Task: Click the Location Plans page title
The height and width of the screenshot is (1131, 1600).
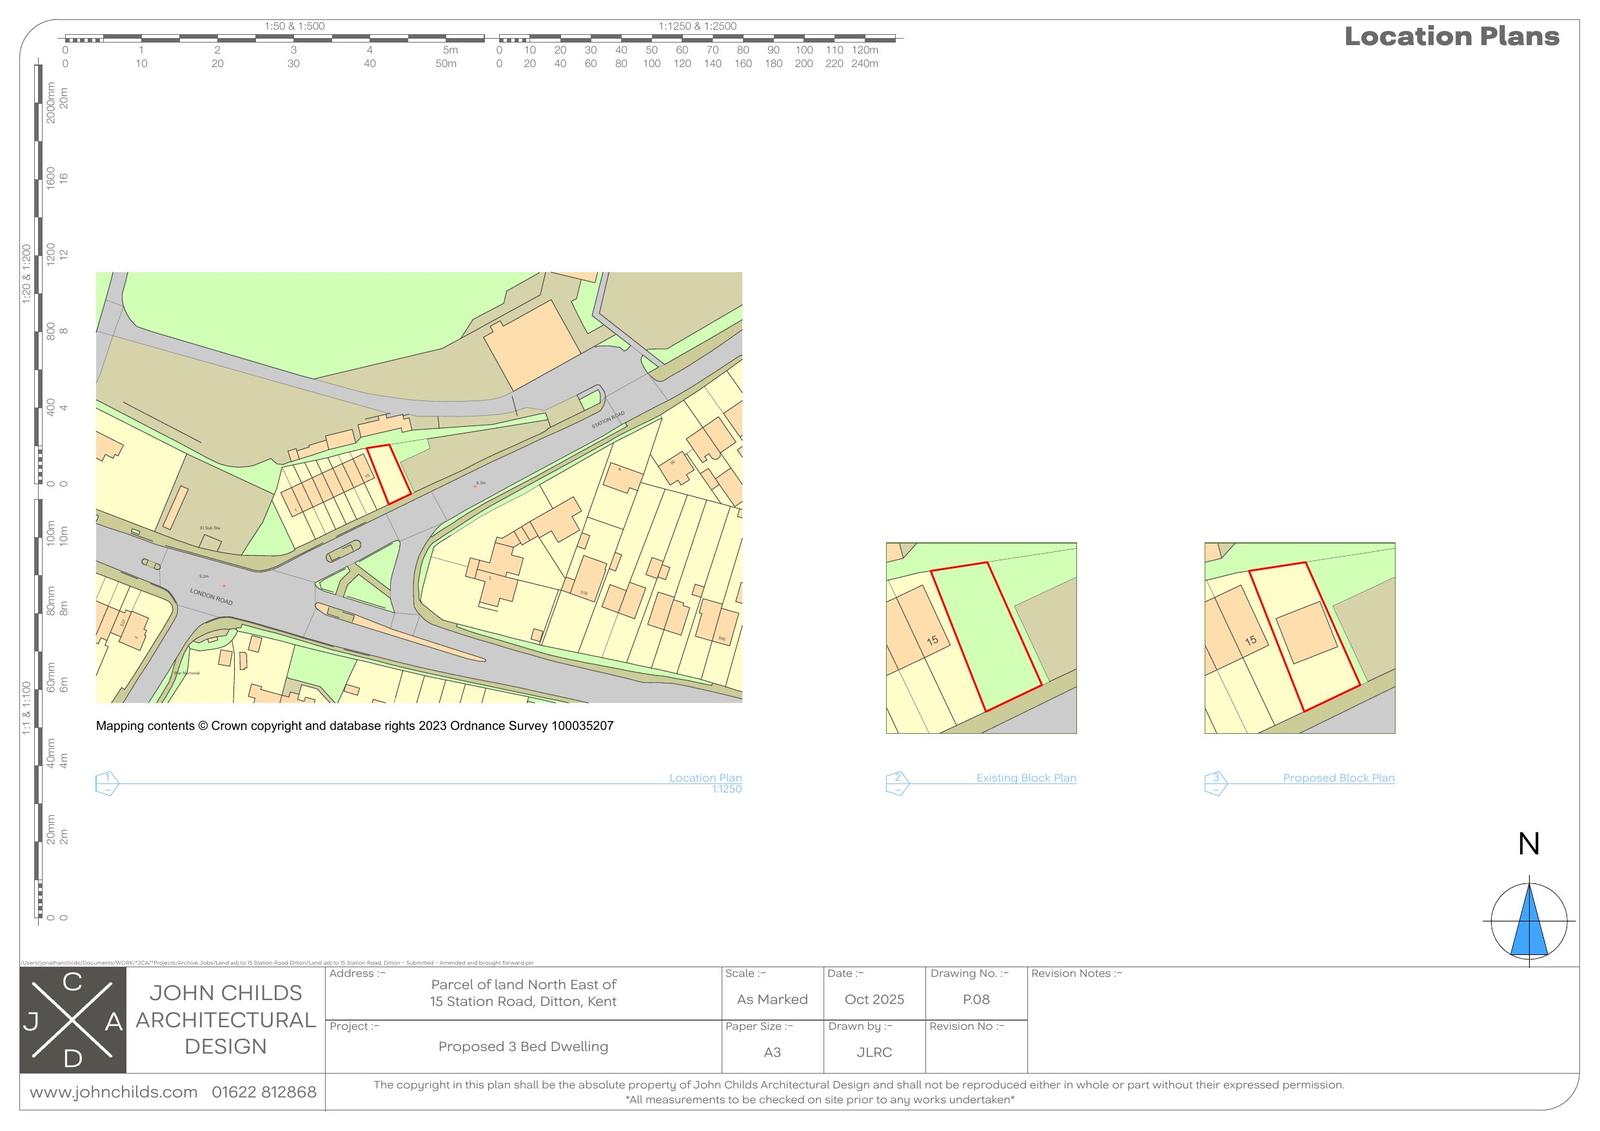Action: pos(1451,37)
